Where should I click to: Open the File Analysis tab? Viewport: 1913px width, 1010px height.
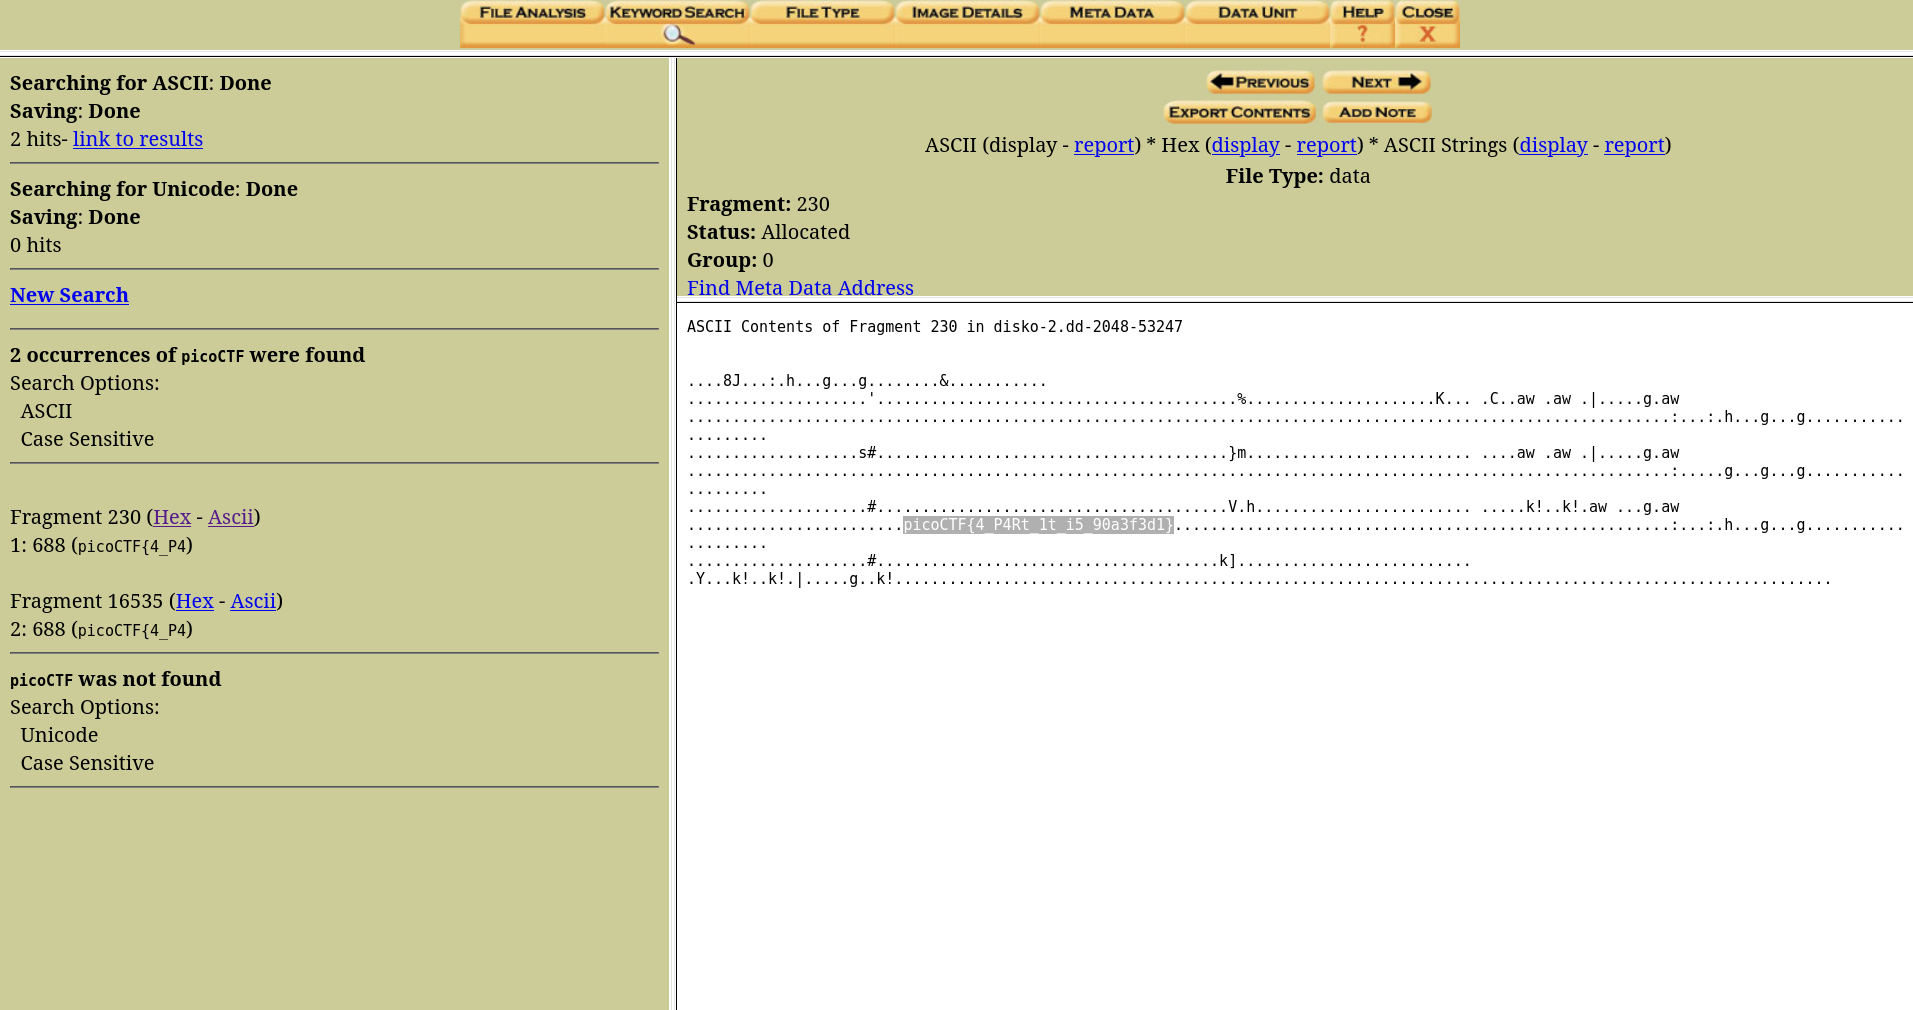[532, 13]
